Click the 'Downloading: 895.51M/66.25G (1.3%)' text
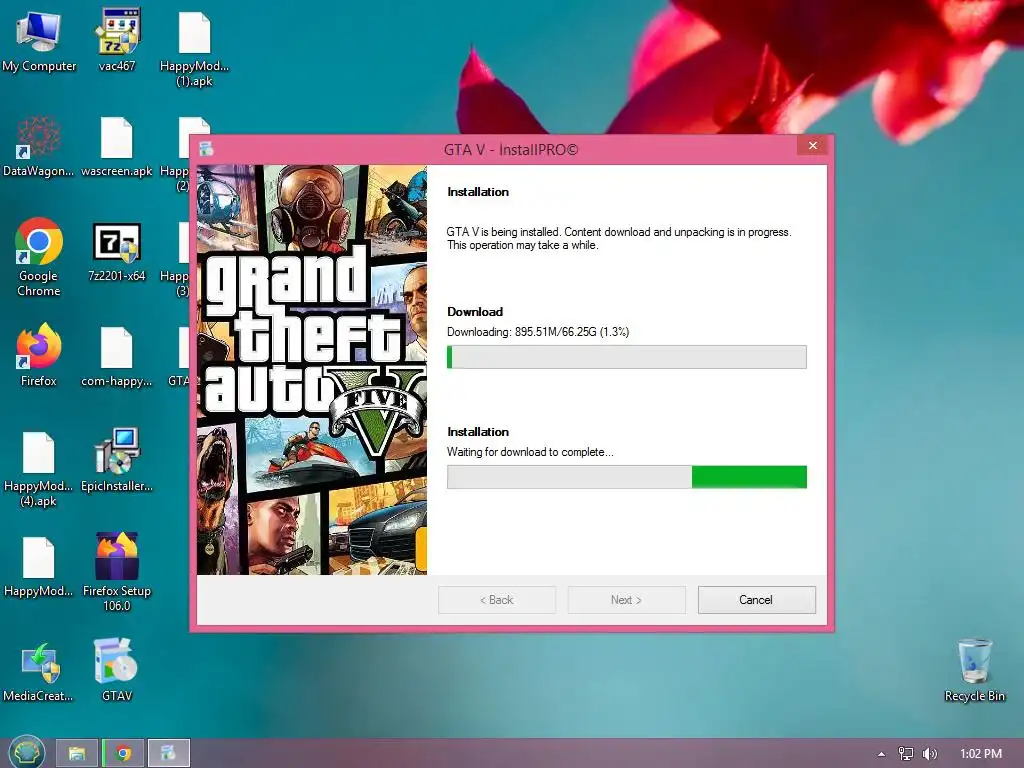Image resolution: width=1024 pixels, height=768 pixels. 537,332
